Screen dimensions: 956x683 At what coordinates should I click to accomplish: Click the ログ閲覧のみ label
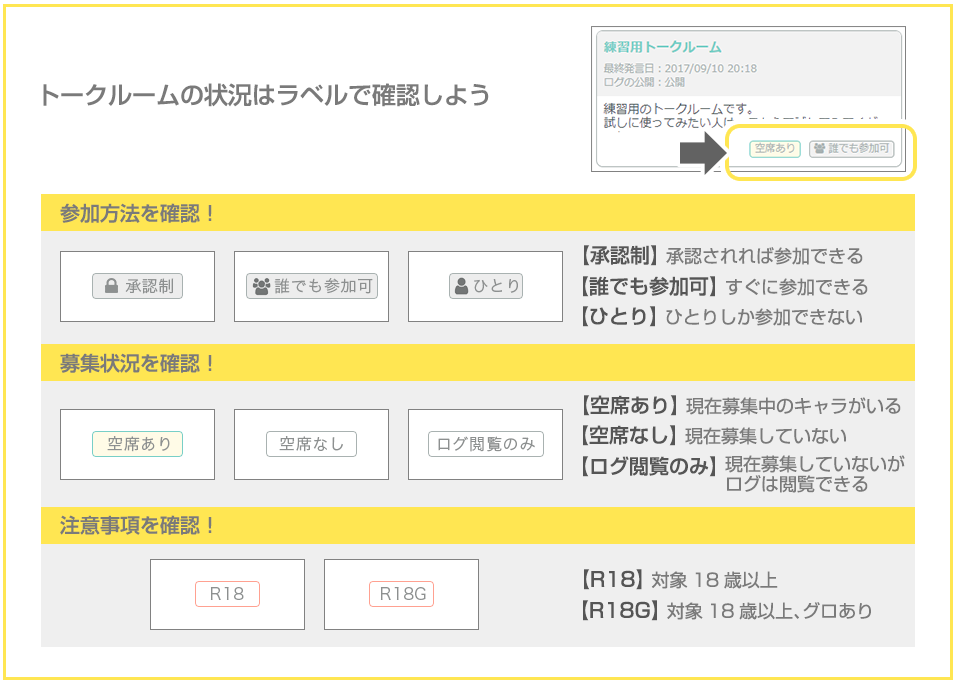coord(486,444)
